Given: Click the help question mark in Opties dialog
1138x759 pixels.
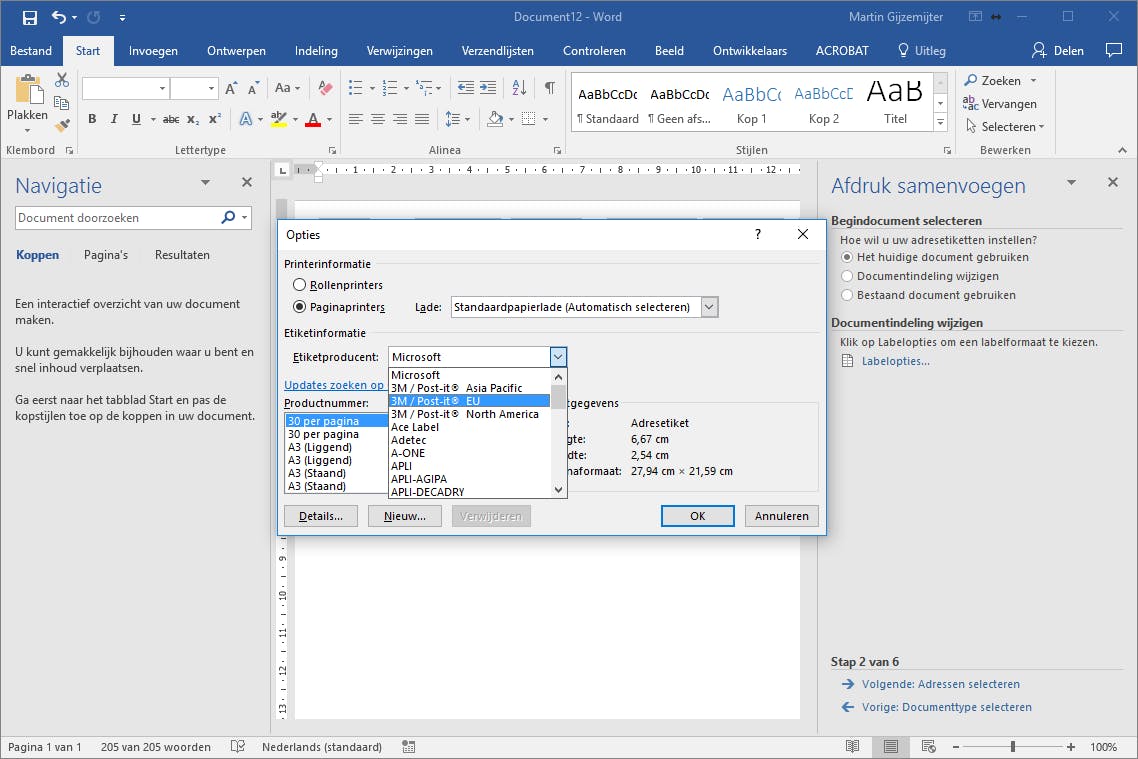Looking at the screenshot, I should tap(758, 234).
